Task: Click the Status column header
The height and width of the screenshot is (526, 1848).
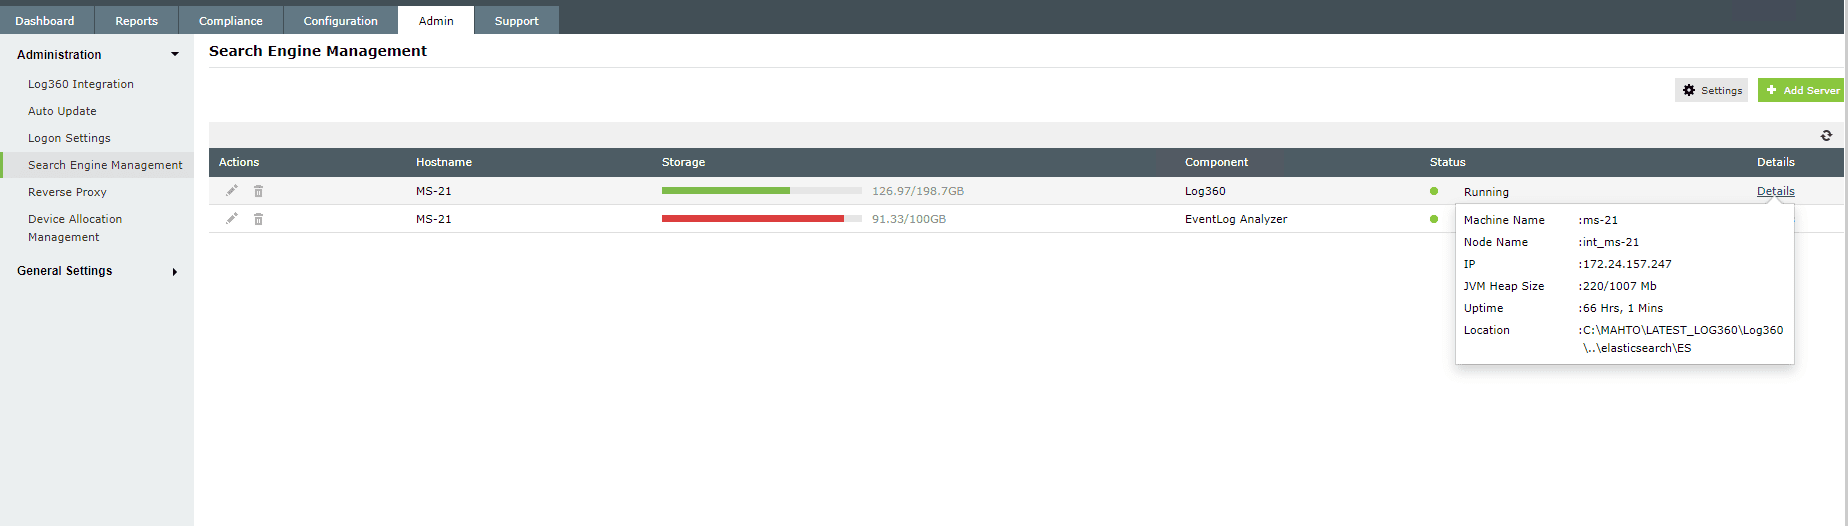Action: coord(1448,162)
